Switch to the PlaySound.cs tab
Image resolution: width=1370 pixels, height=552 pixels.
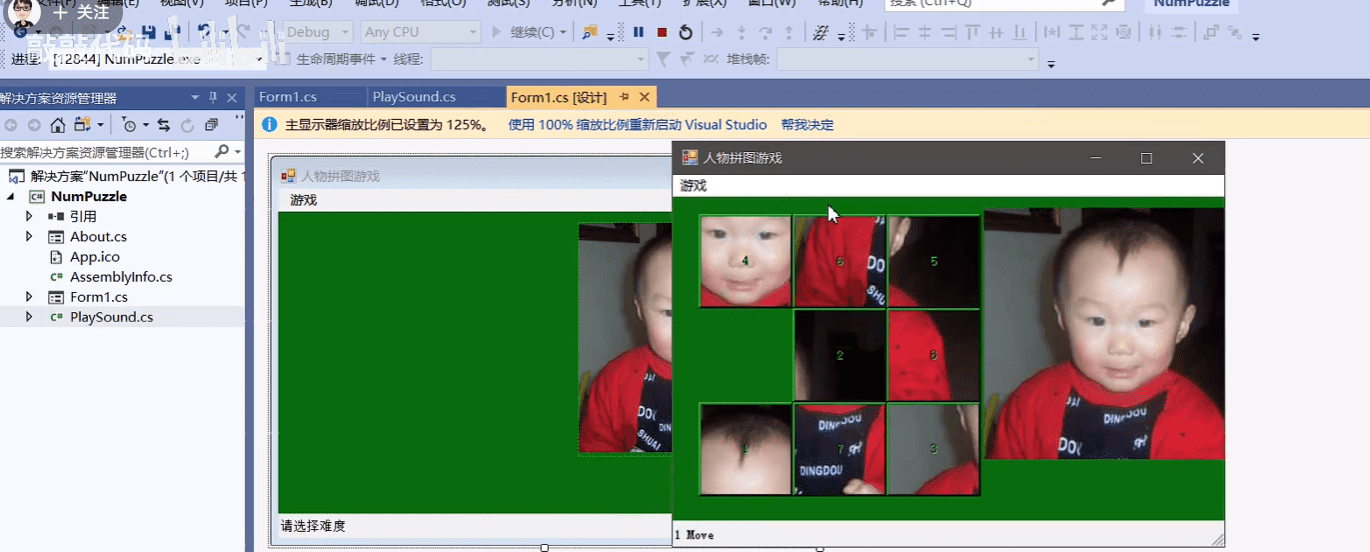[414, 97]
